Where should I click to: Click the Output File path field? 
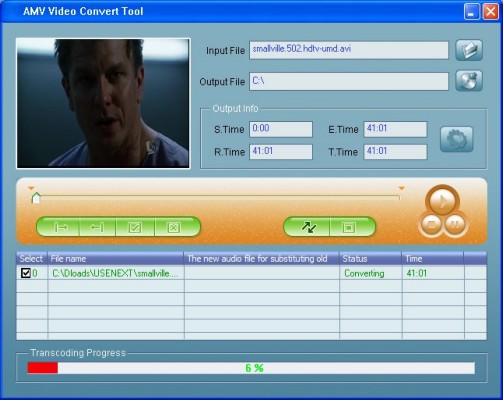pyautogui.click(x=349, y=82)
